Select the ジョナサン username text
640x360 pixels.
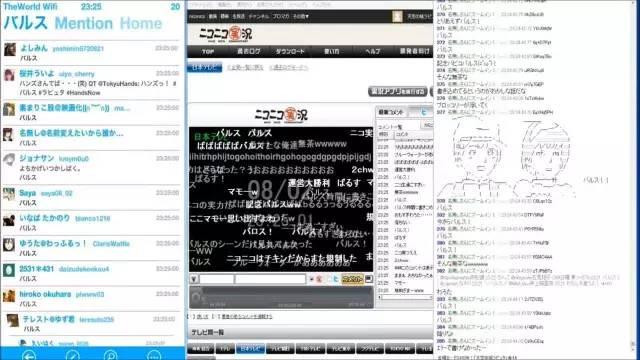pyautogui.click(x=37, y=158)
